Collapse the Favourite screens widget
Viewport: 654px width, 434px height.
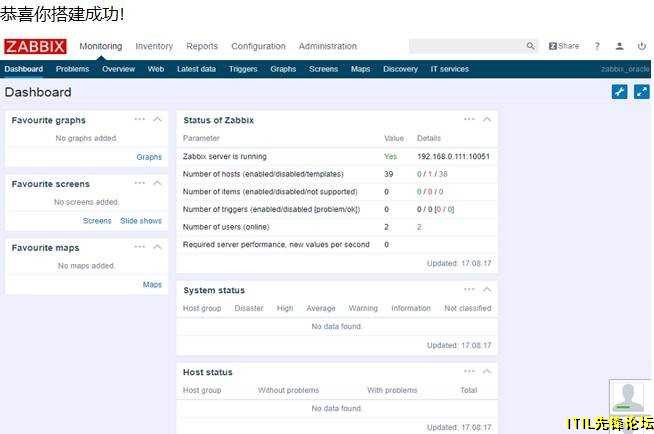tap(157, 183)
